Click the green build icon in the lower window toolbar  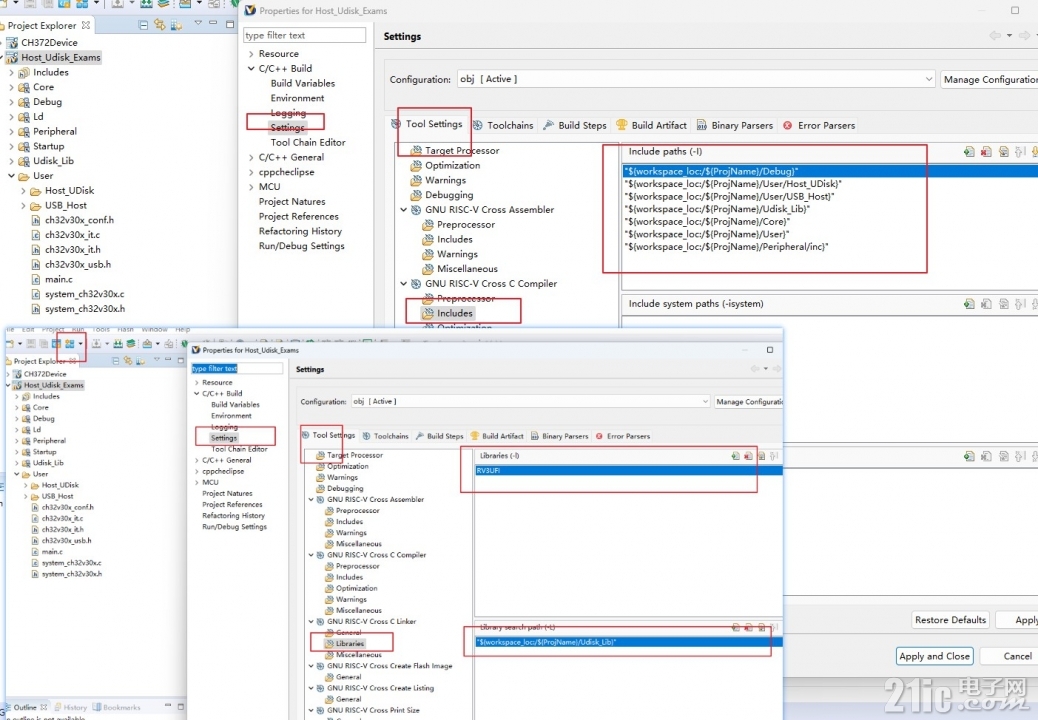(117, 343)
